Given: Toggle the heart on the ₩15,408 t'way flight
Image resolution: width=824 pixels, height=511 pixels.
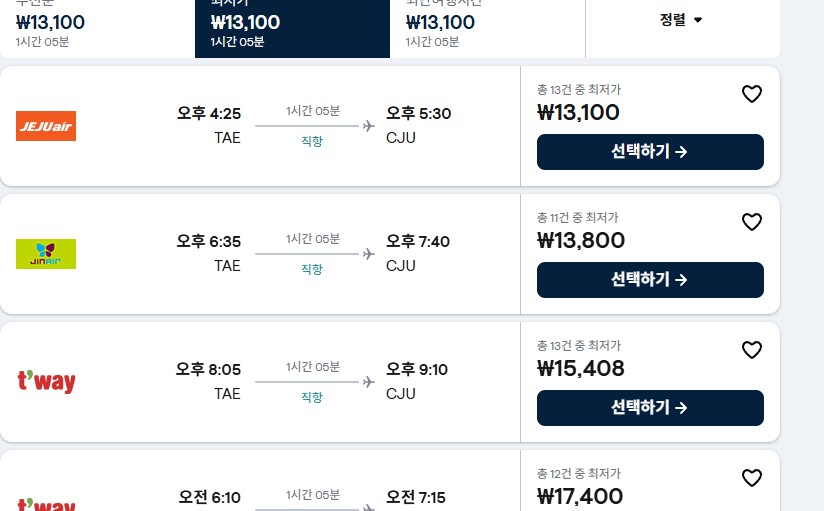Looking at the screenshot, I should pos(752,350).
